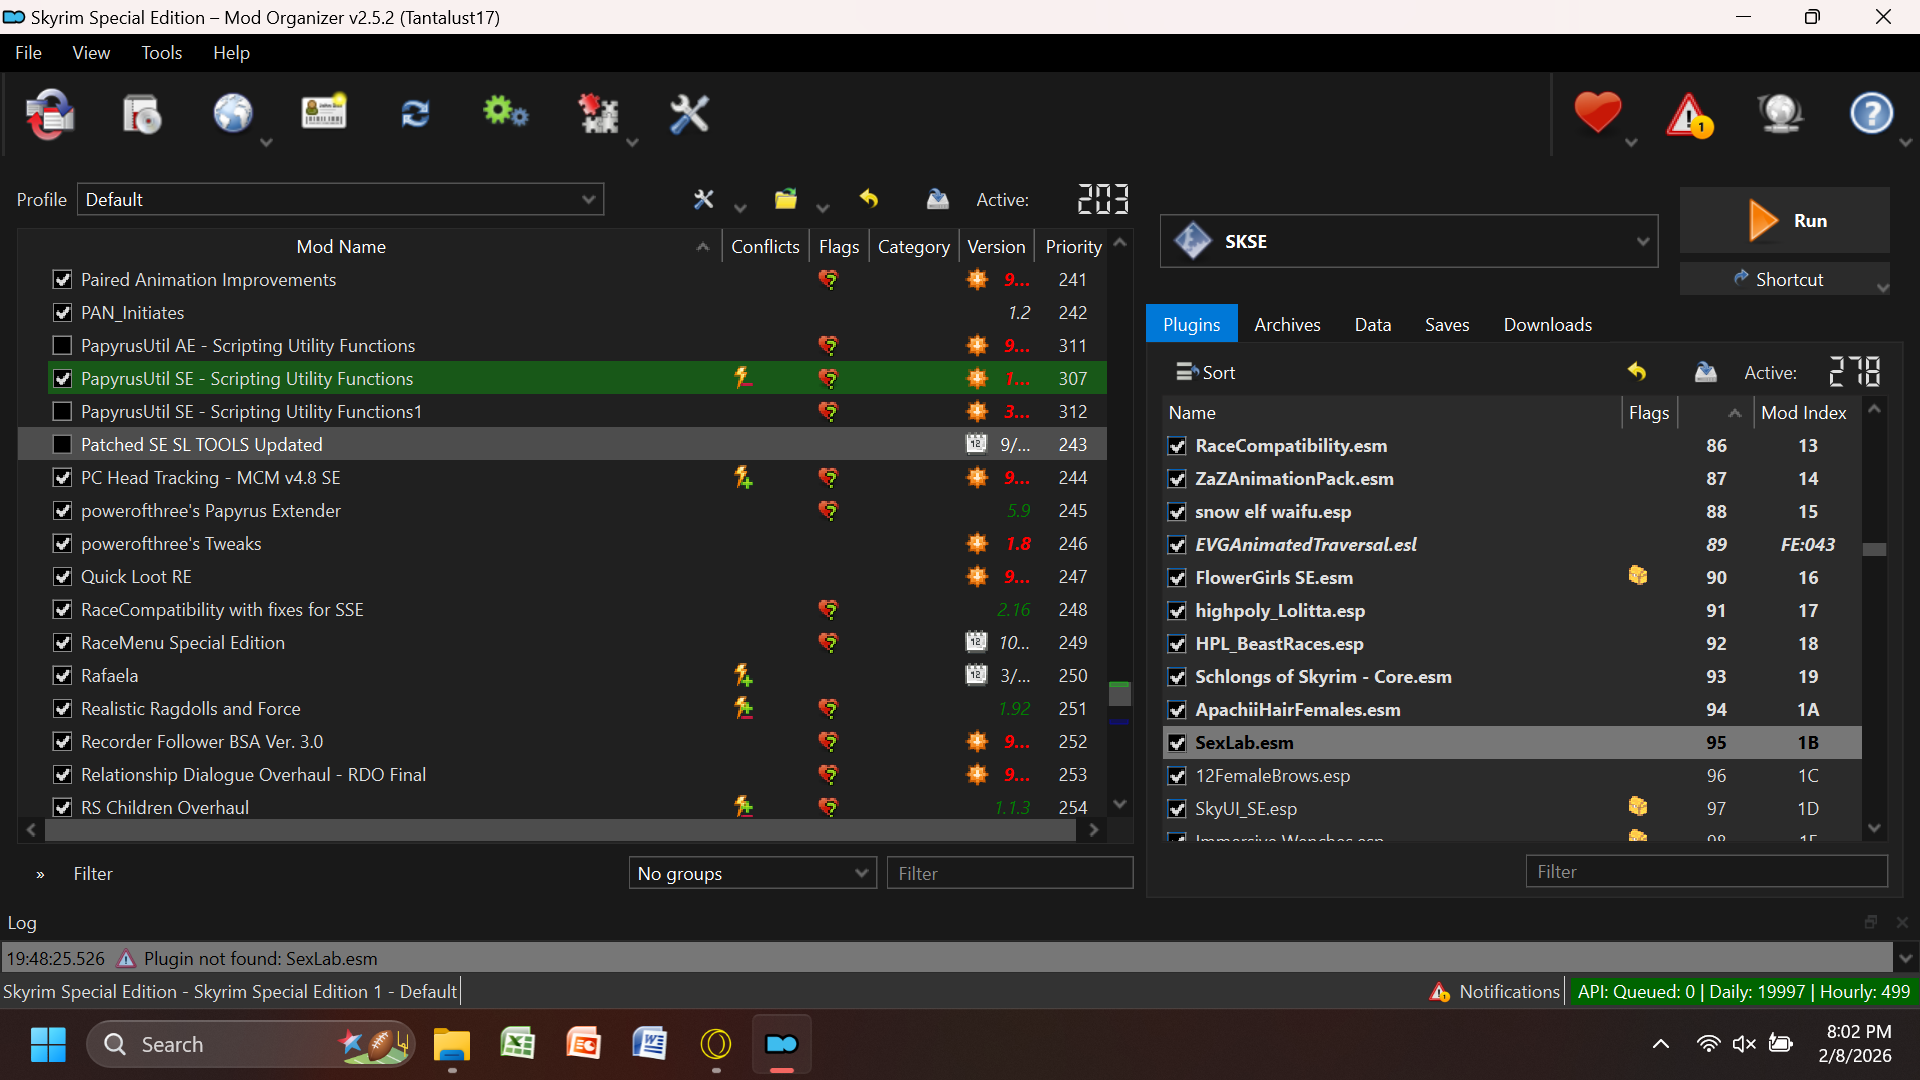Click create backup icon in Plugins panel
1920x1080 pixels.
click(1706, 372)
